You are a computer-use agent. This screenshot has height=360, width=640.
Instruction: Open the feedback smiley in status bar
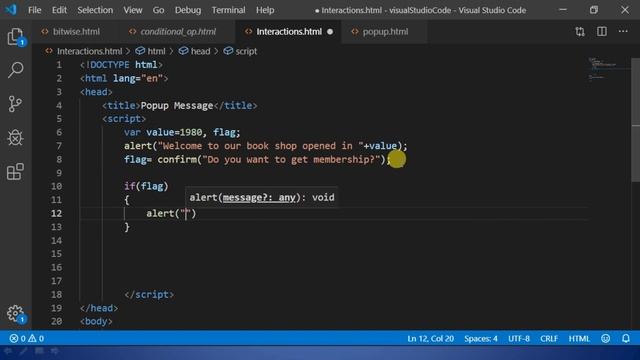click(x=605, y=338)
